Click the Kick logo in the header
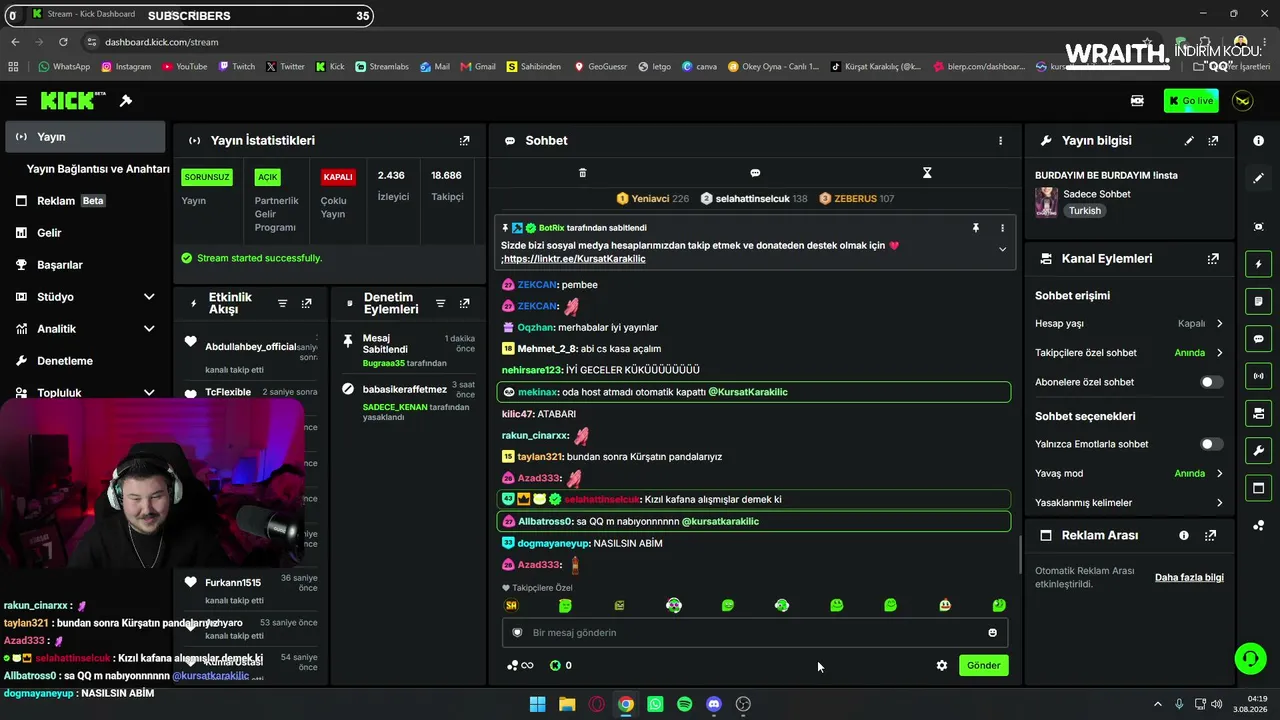1280x720 pixels. (73, 100)
